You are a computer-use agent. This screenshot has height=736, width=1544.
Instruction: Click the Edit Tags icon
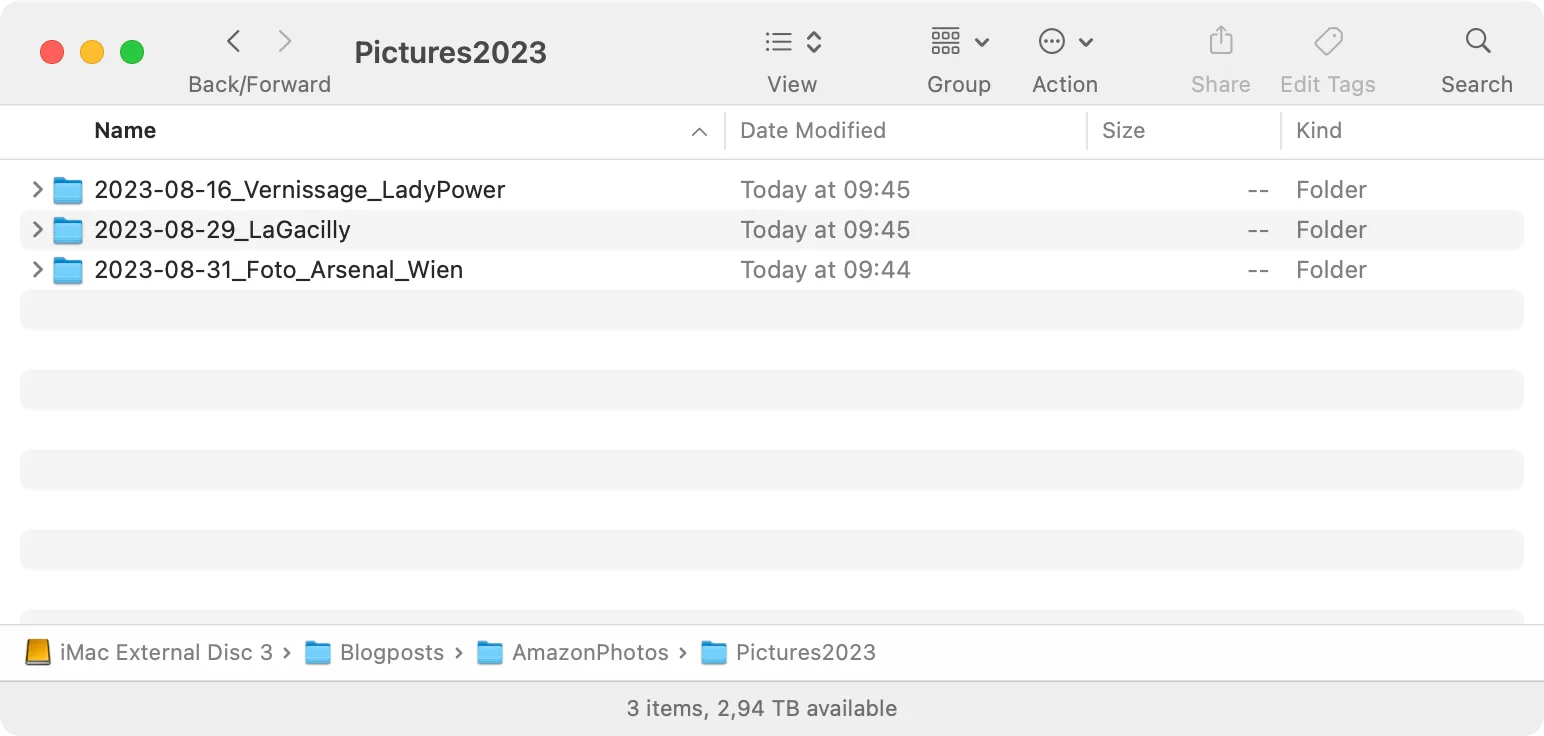[x=1328, y=41]
